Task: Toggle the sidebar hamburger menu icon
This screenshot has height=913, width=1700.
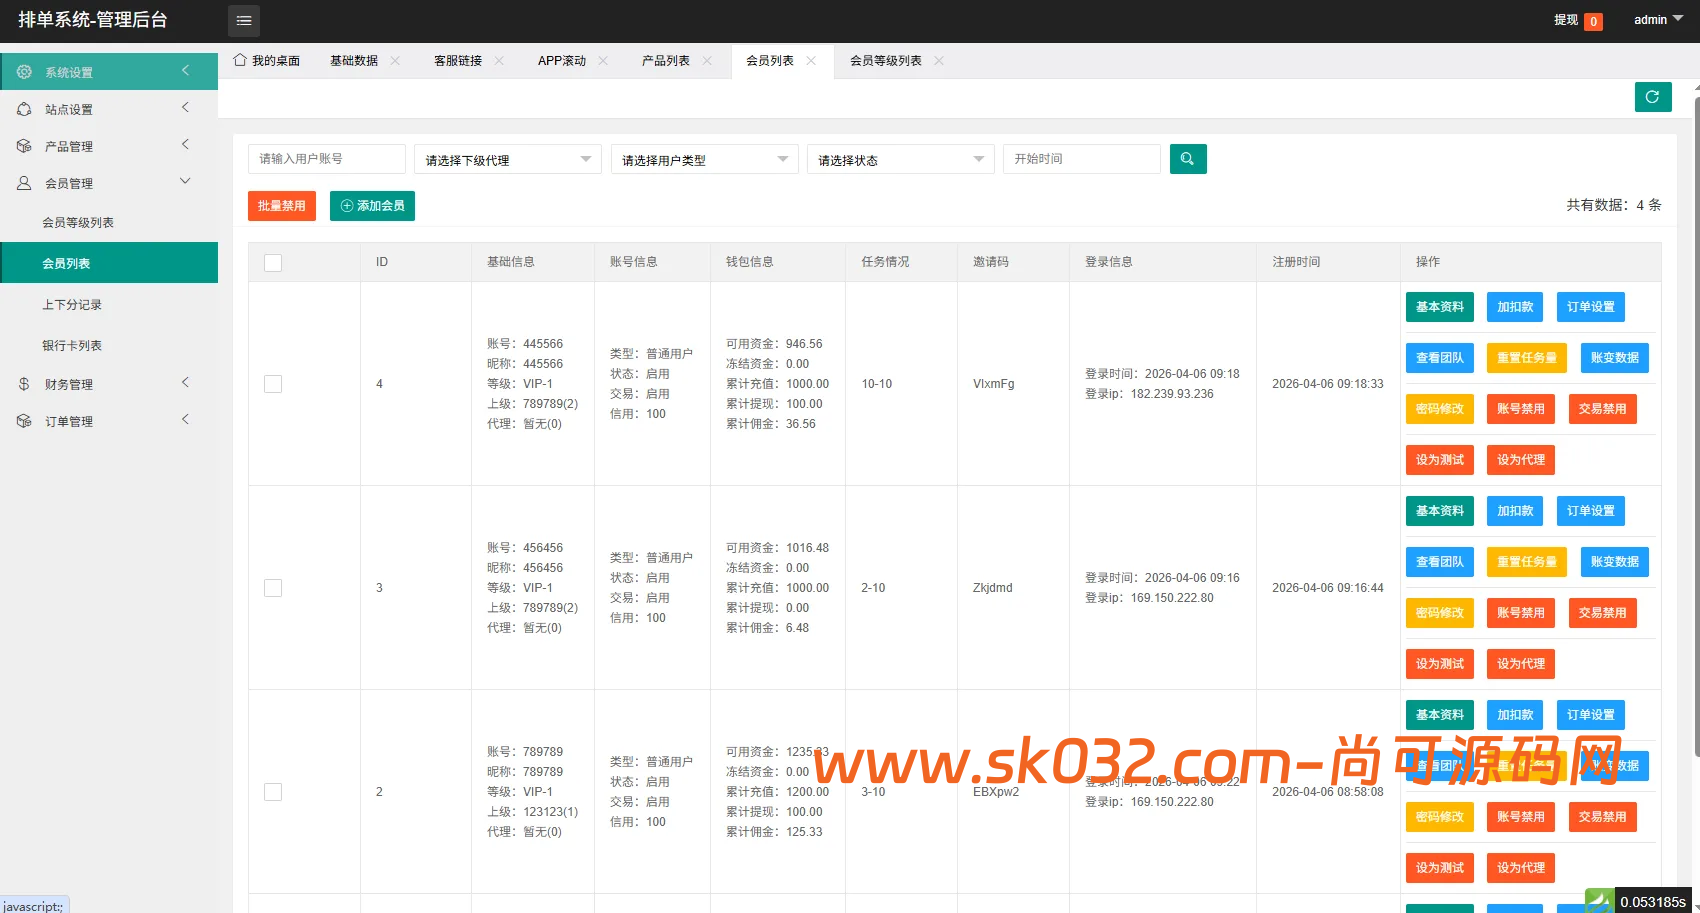Action: click(x=244, y=20)
